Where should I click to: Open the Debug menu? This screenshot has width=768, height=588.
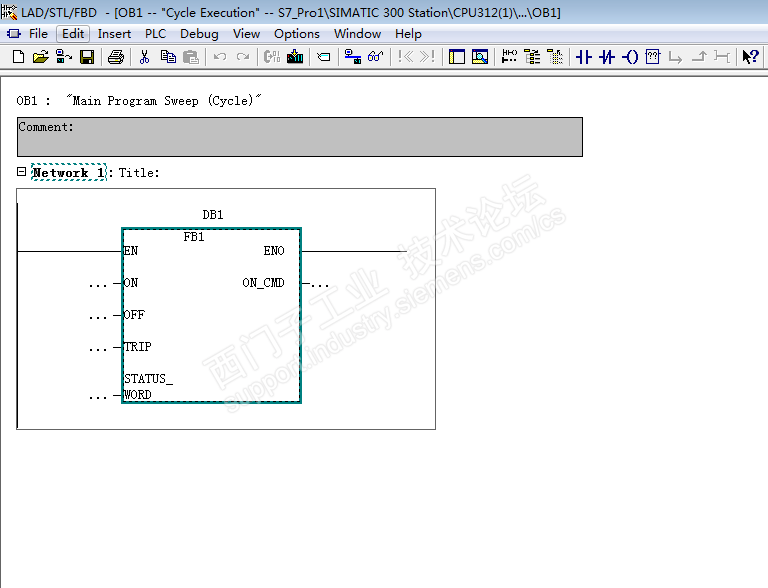(x=199, y=34)
